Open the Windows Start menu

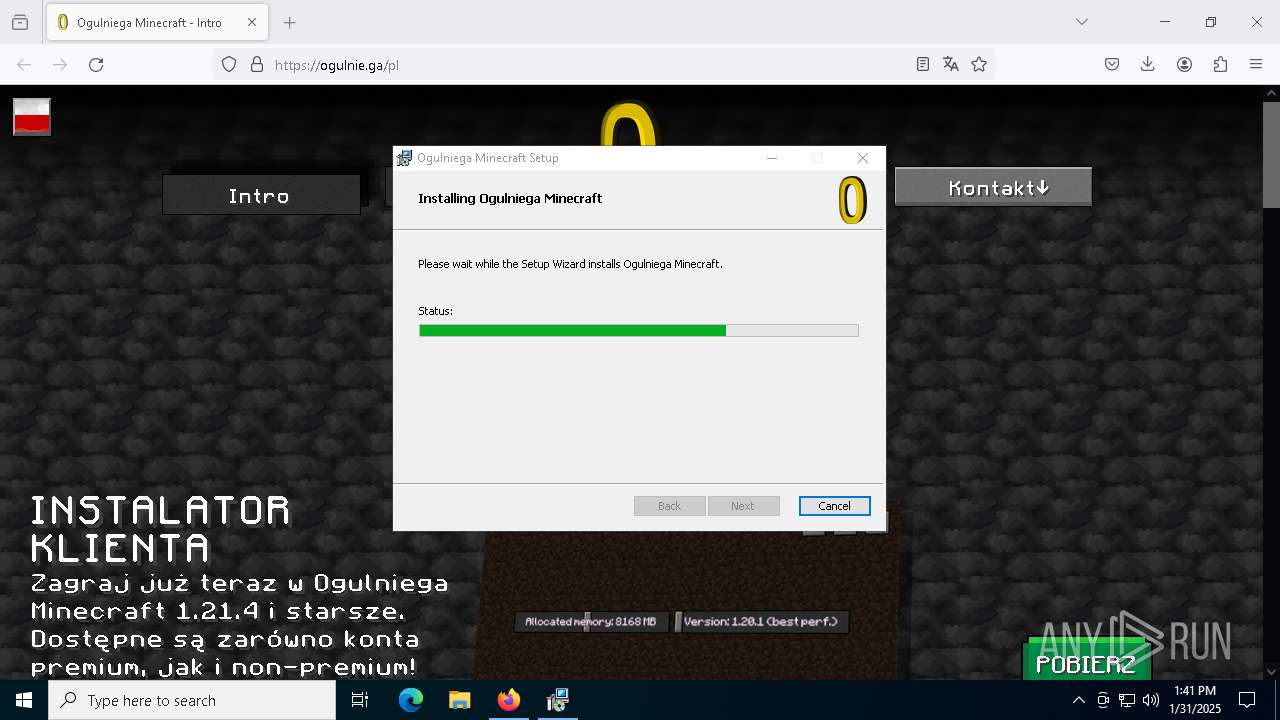click(24, 700)
